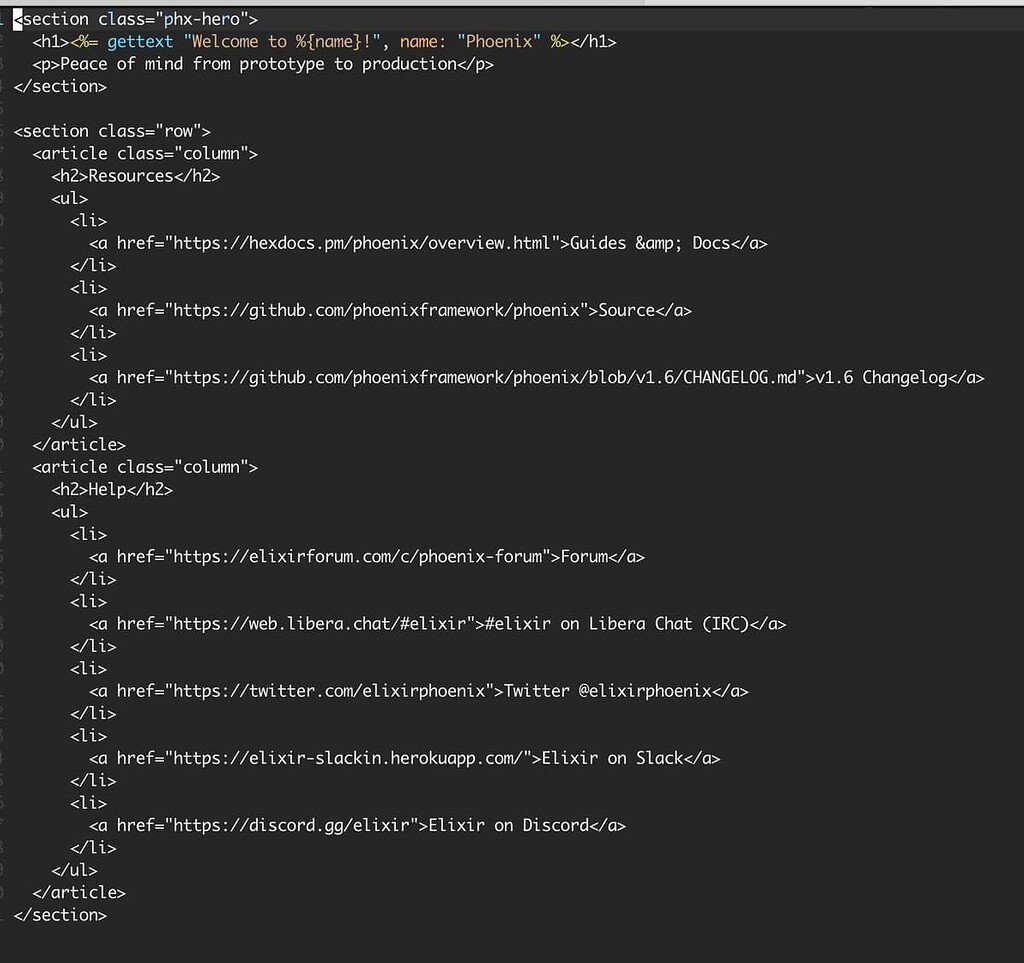This screenshot has width=1024, height=963.
Task: Click the first article class="column" tag
Action: [145, 153]
